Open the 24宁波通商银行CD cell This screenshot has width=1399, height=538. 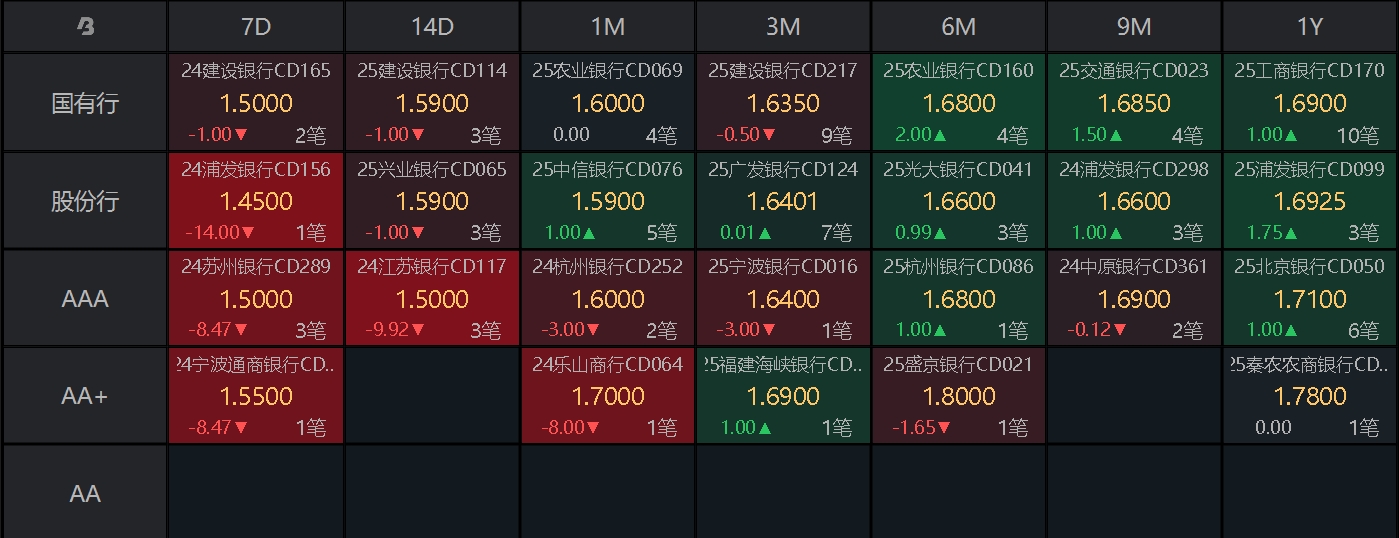point(256,396)
